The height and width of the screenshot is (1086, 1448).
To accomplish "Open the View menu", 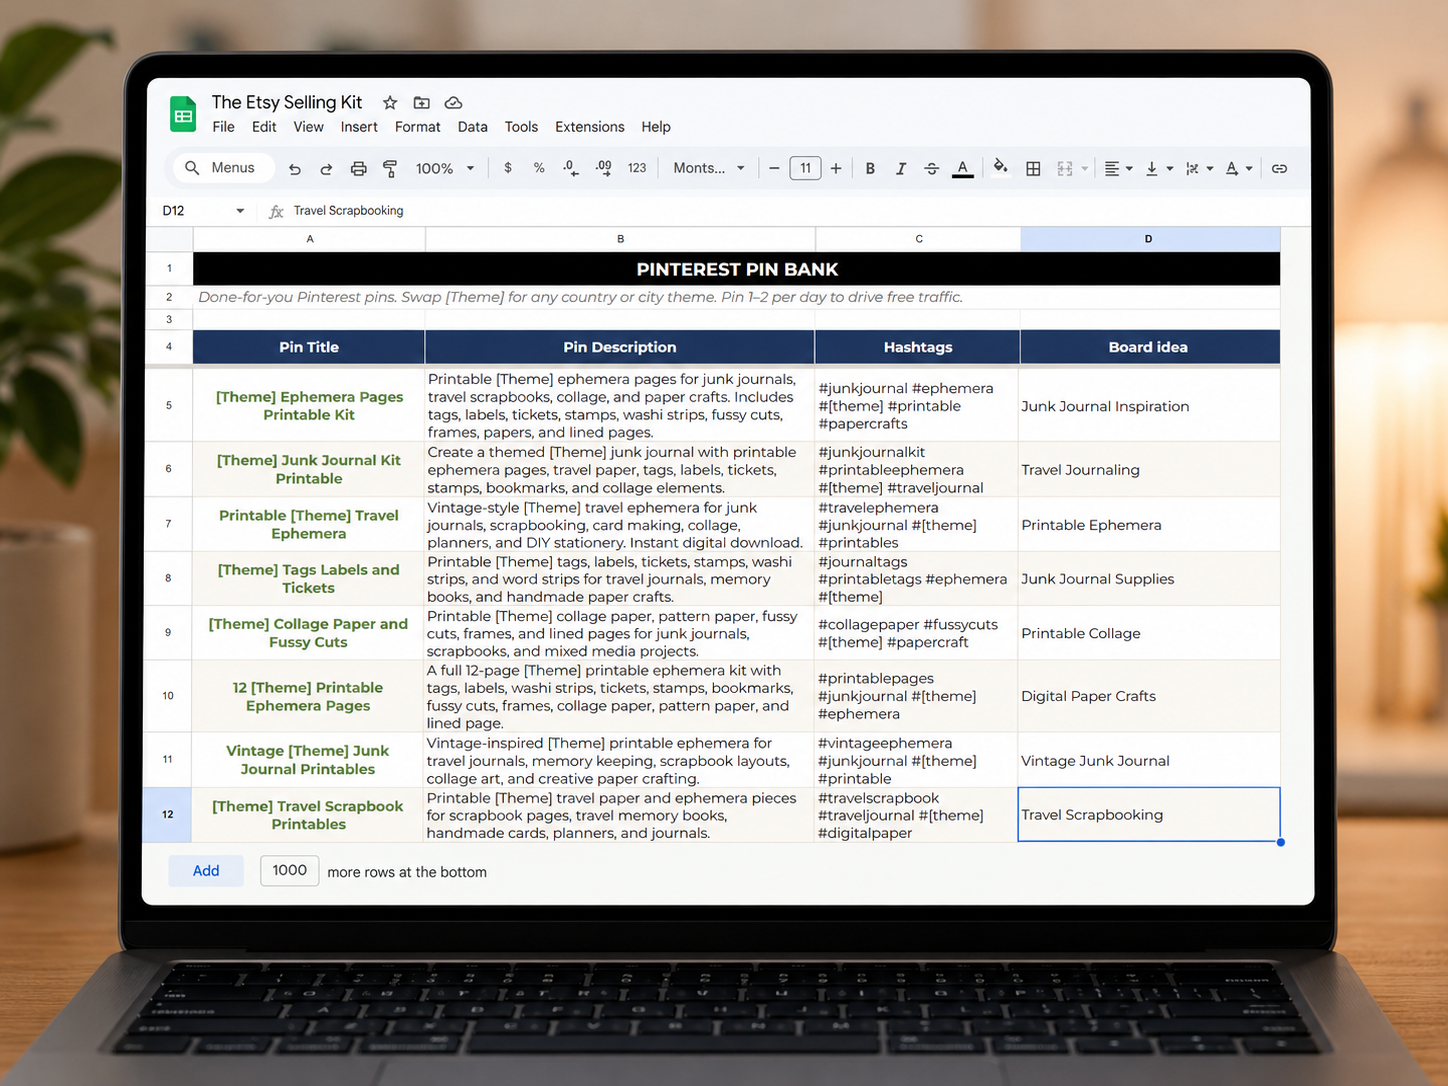I will coord(308,127).
